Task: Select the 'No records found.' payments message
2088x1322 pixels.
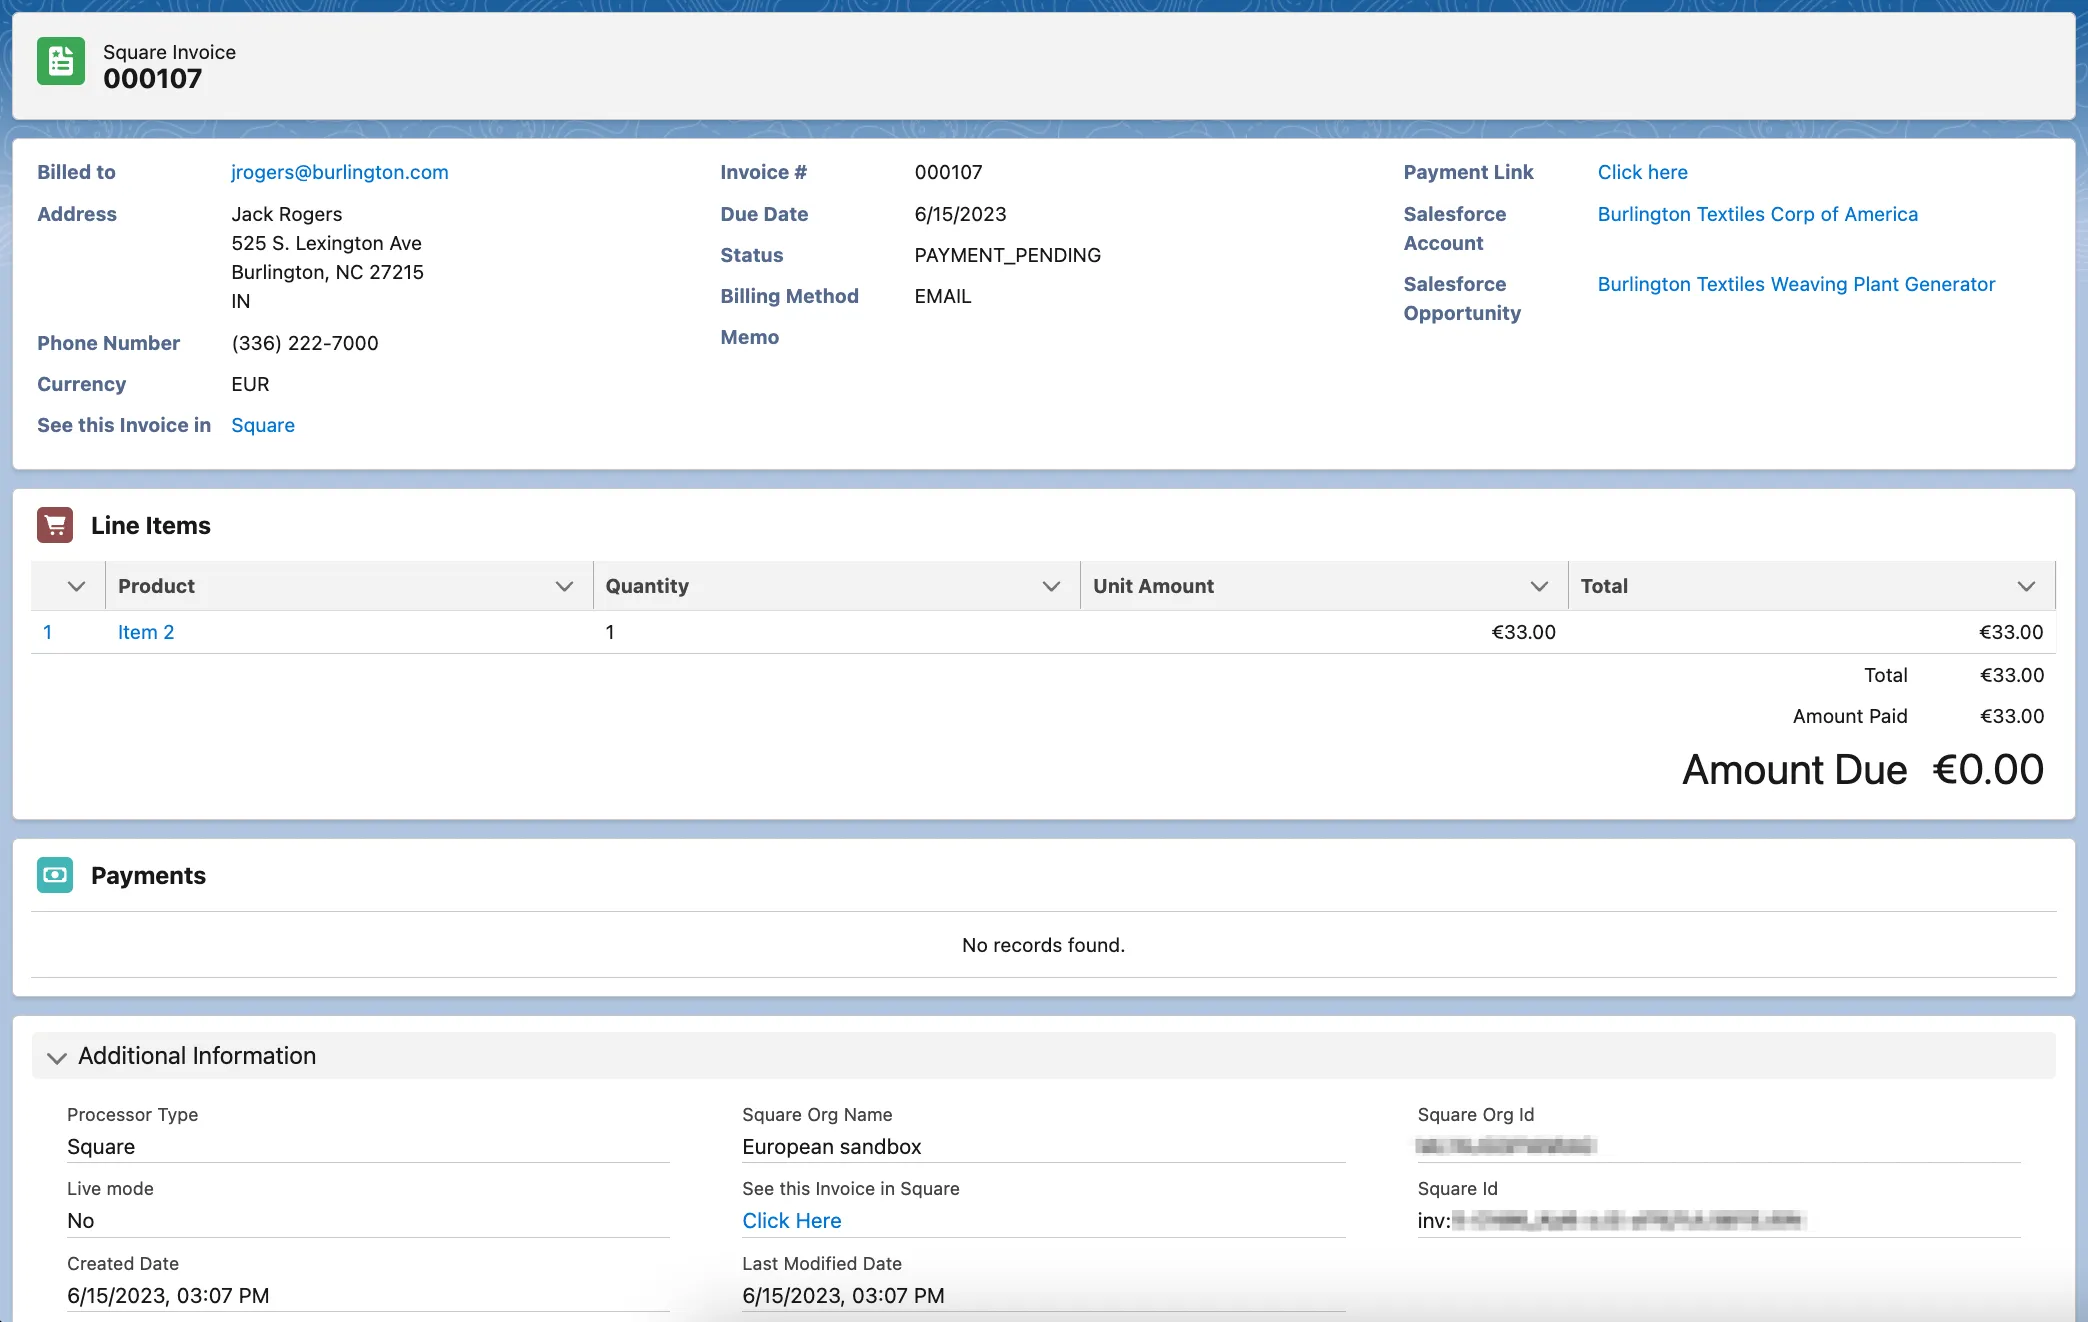Action: click(x=1043, y=945)
